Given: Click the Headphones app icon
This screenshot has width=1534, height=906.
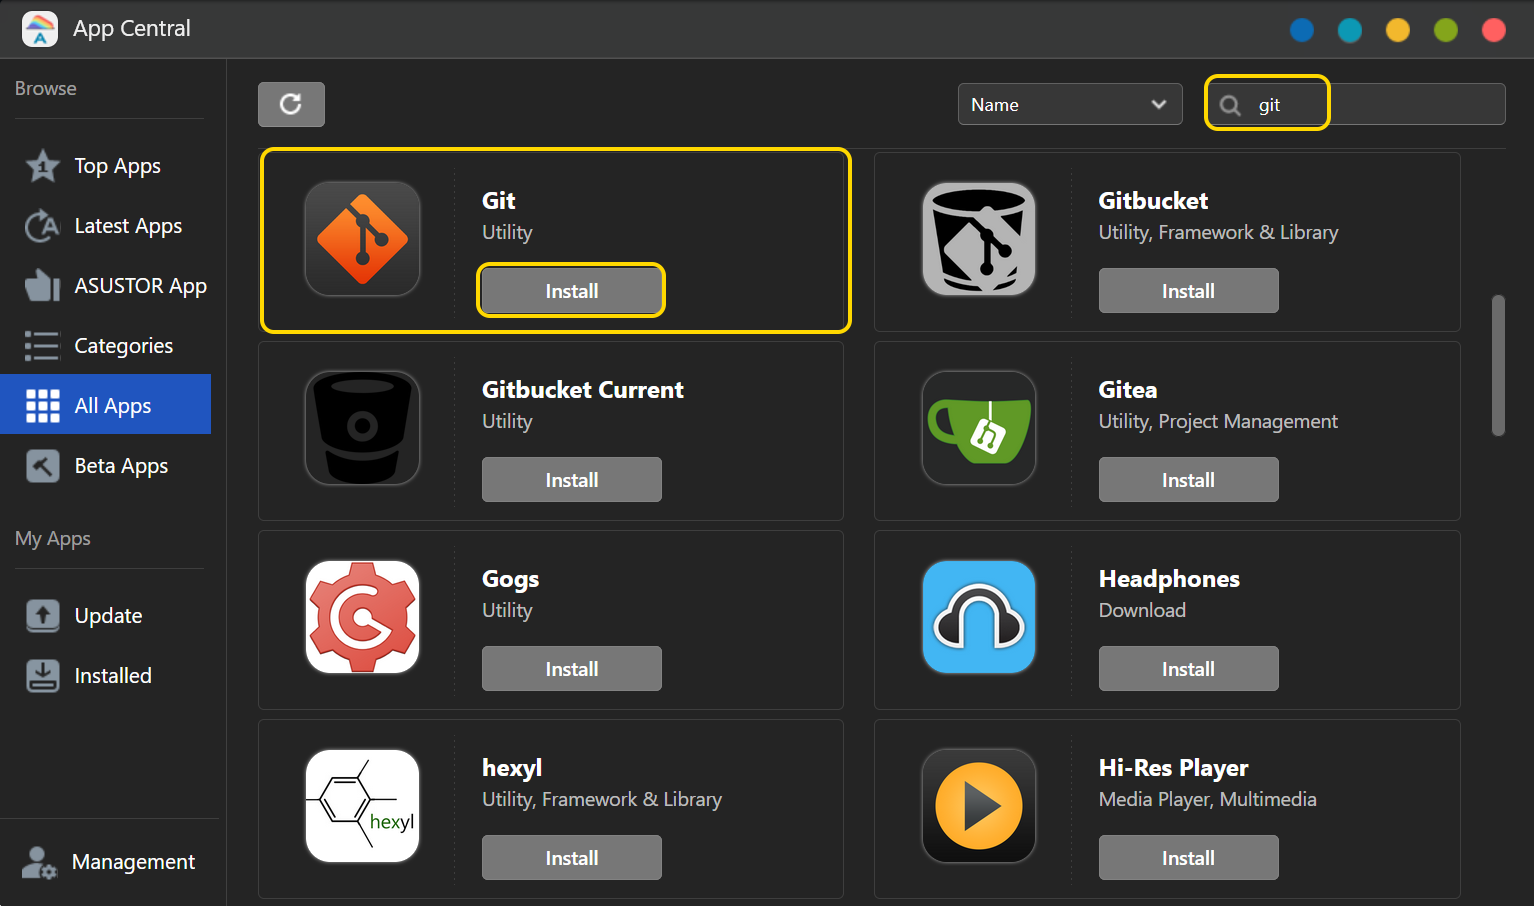Looking at the screenshot, I should pos(979,617).
